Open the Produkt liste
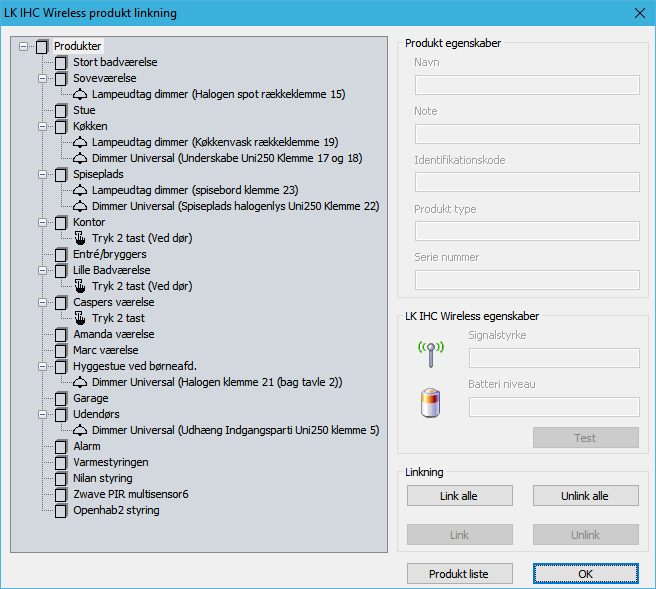Screen dimensions: 656x589 (460, 574)
